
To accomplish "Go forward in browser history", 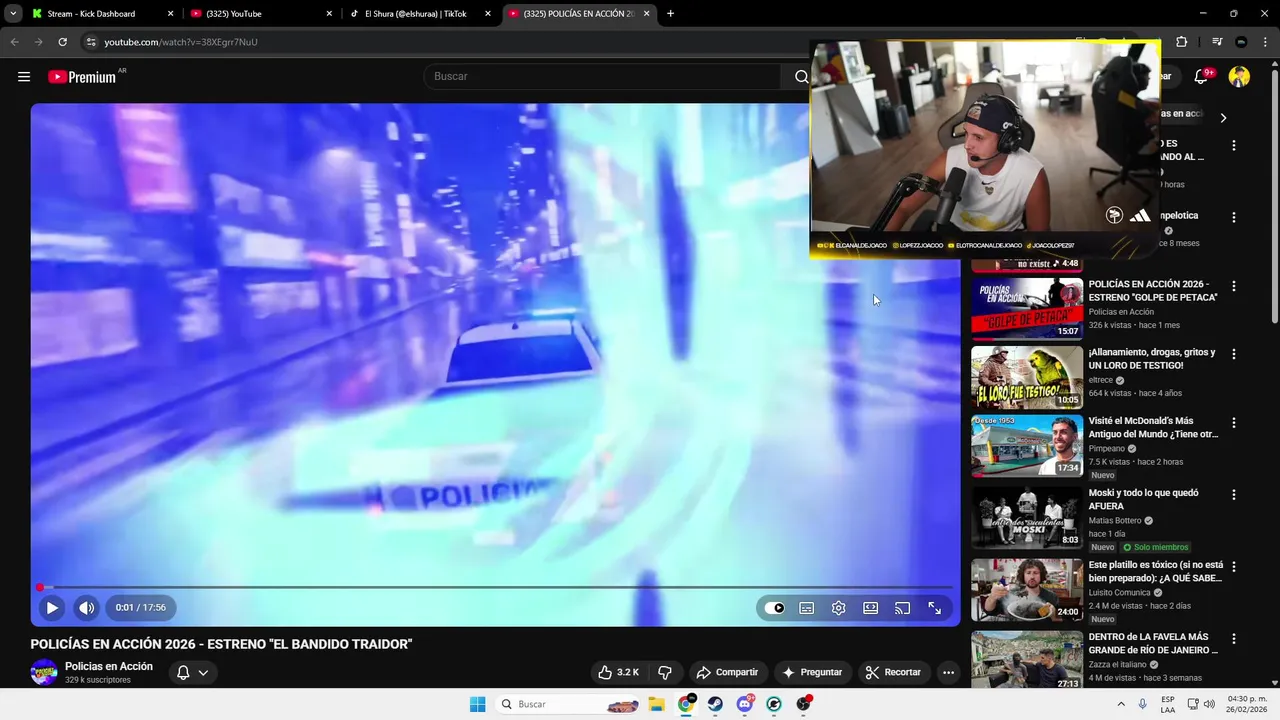I will click(38, 42).
